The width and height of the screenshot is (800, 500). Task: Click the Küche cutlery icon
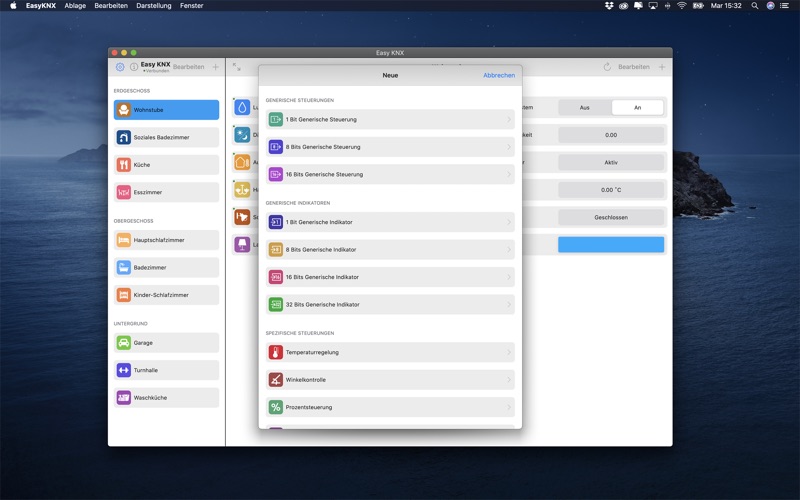[x=123, y=165]
